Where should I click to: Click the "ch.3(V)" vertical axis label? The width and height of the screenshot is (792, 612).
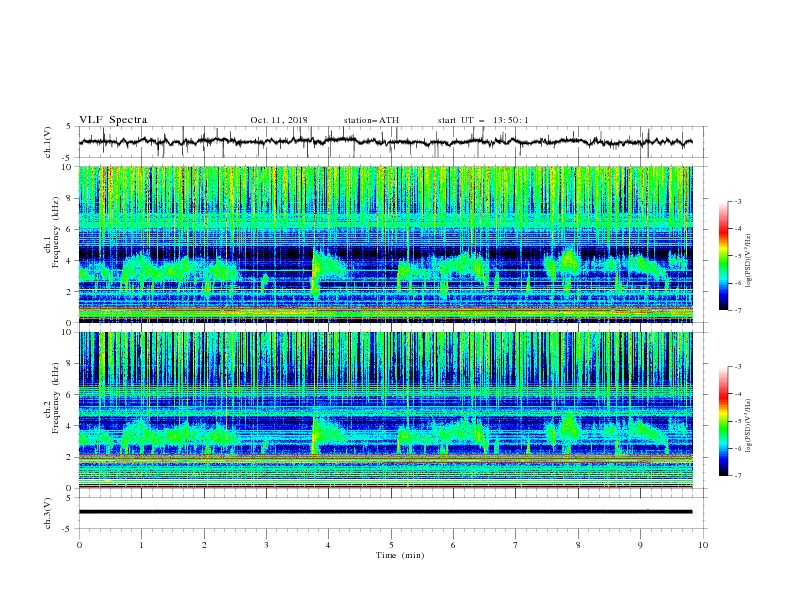point(48,513)
